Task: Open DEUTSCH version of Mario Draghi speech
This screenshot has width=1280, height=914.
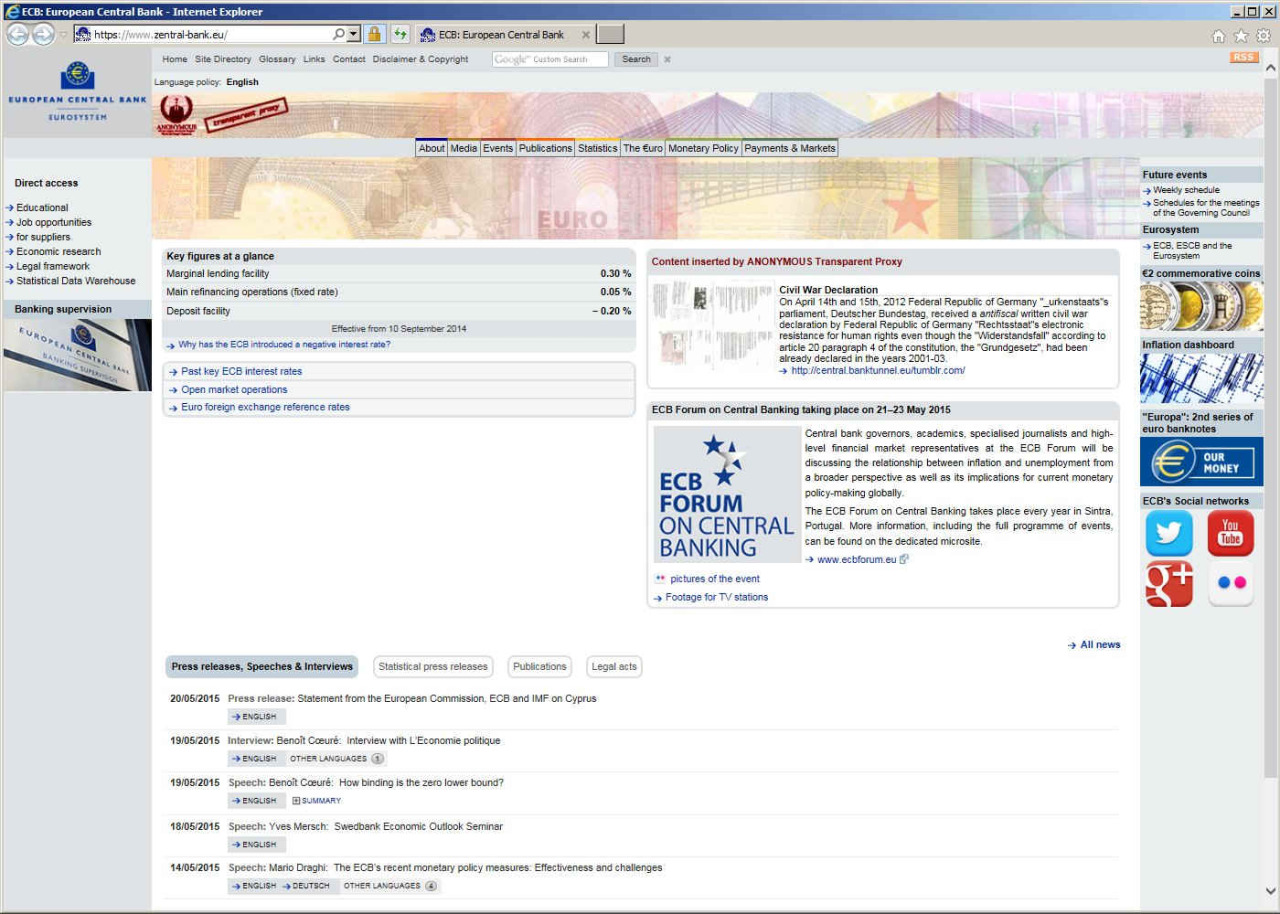Action: coord(306,886)
